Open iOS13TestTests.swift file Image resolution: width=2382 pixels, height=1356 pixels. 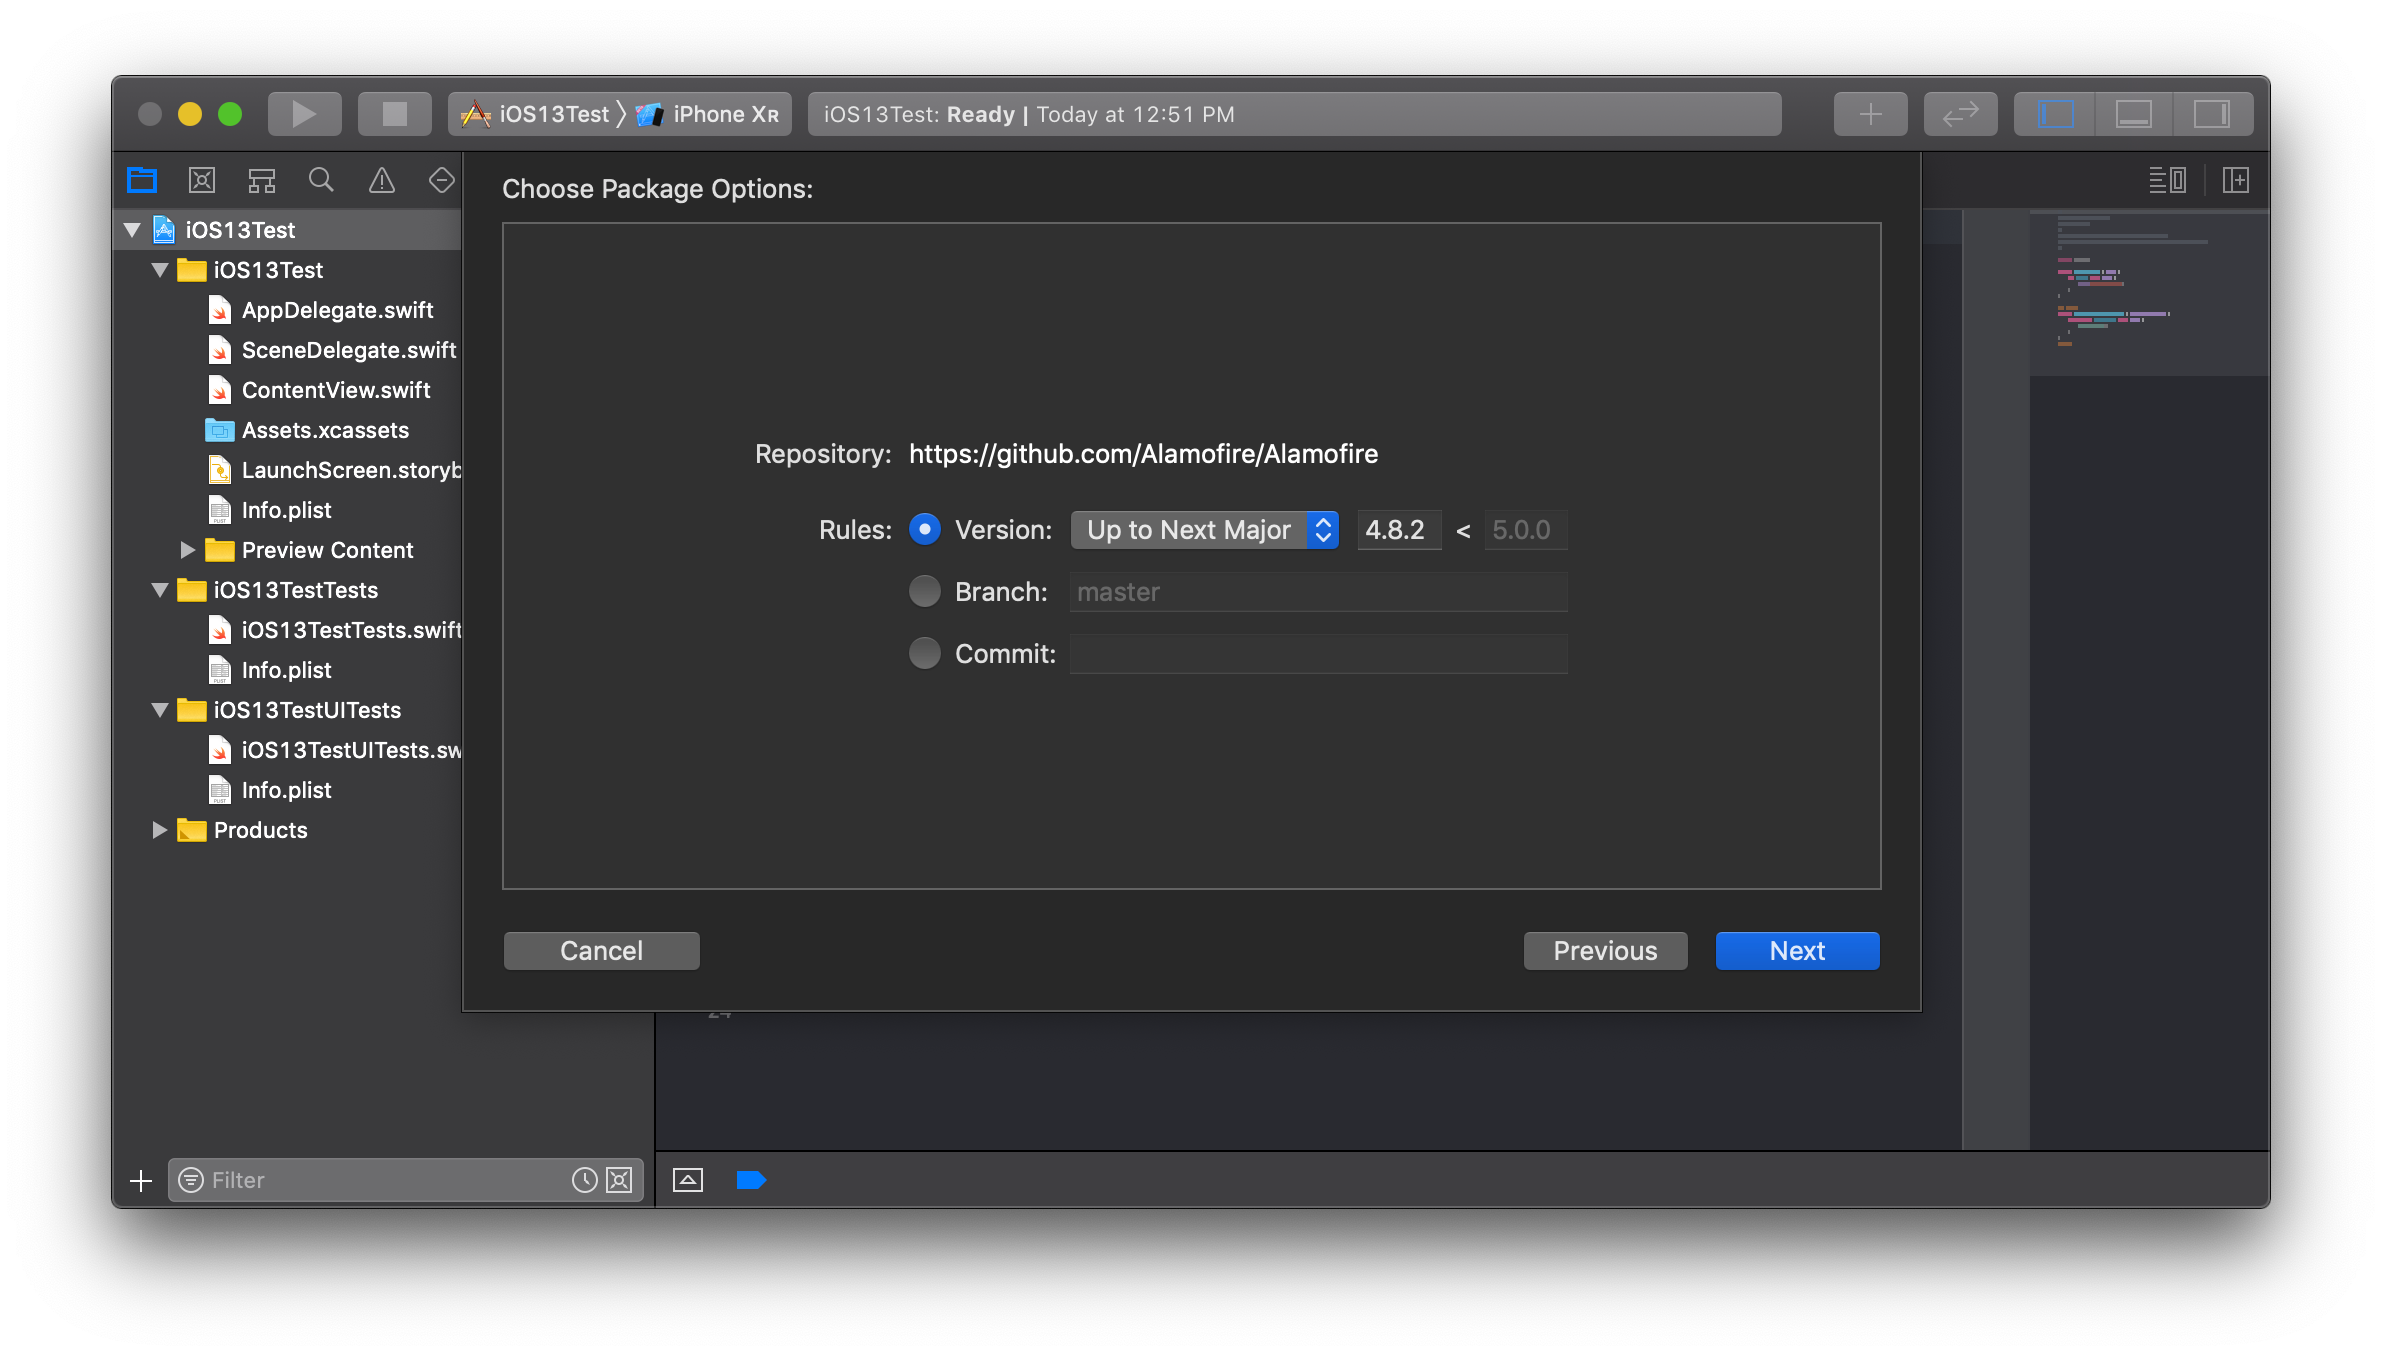pyautogui.click(x=334, y=630)
